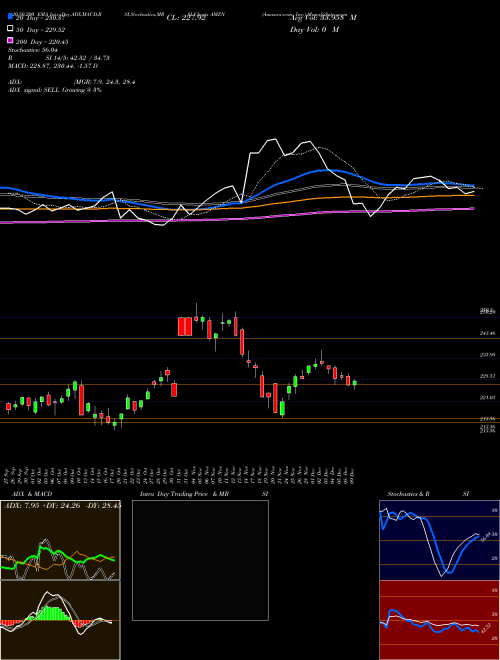Screen dimensions: 500x660
Task: Click the 'CL: 227.92' closing price label
Action: tap(186, 18)
